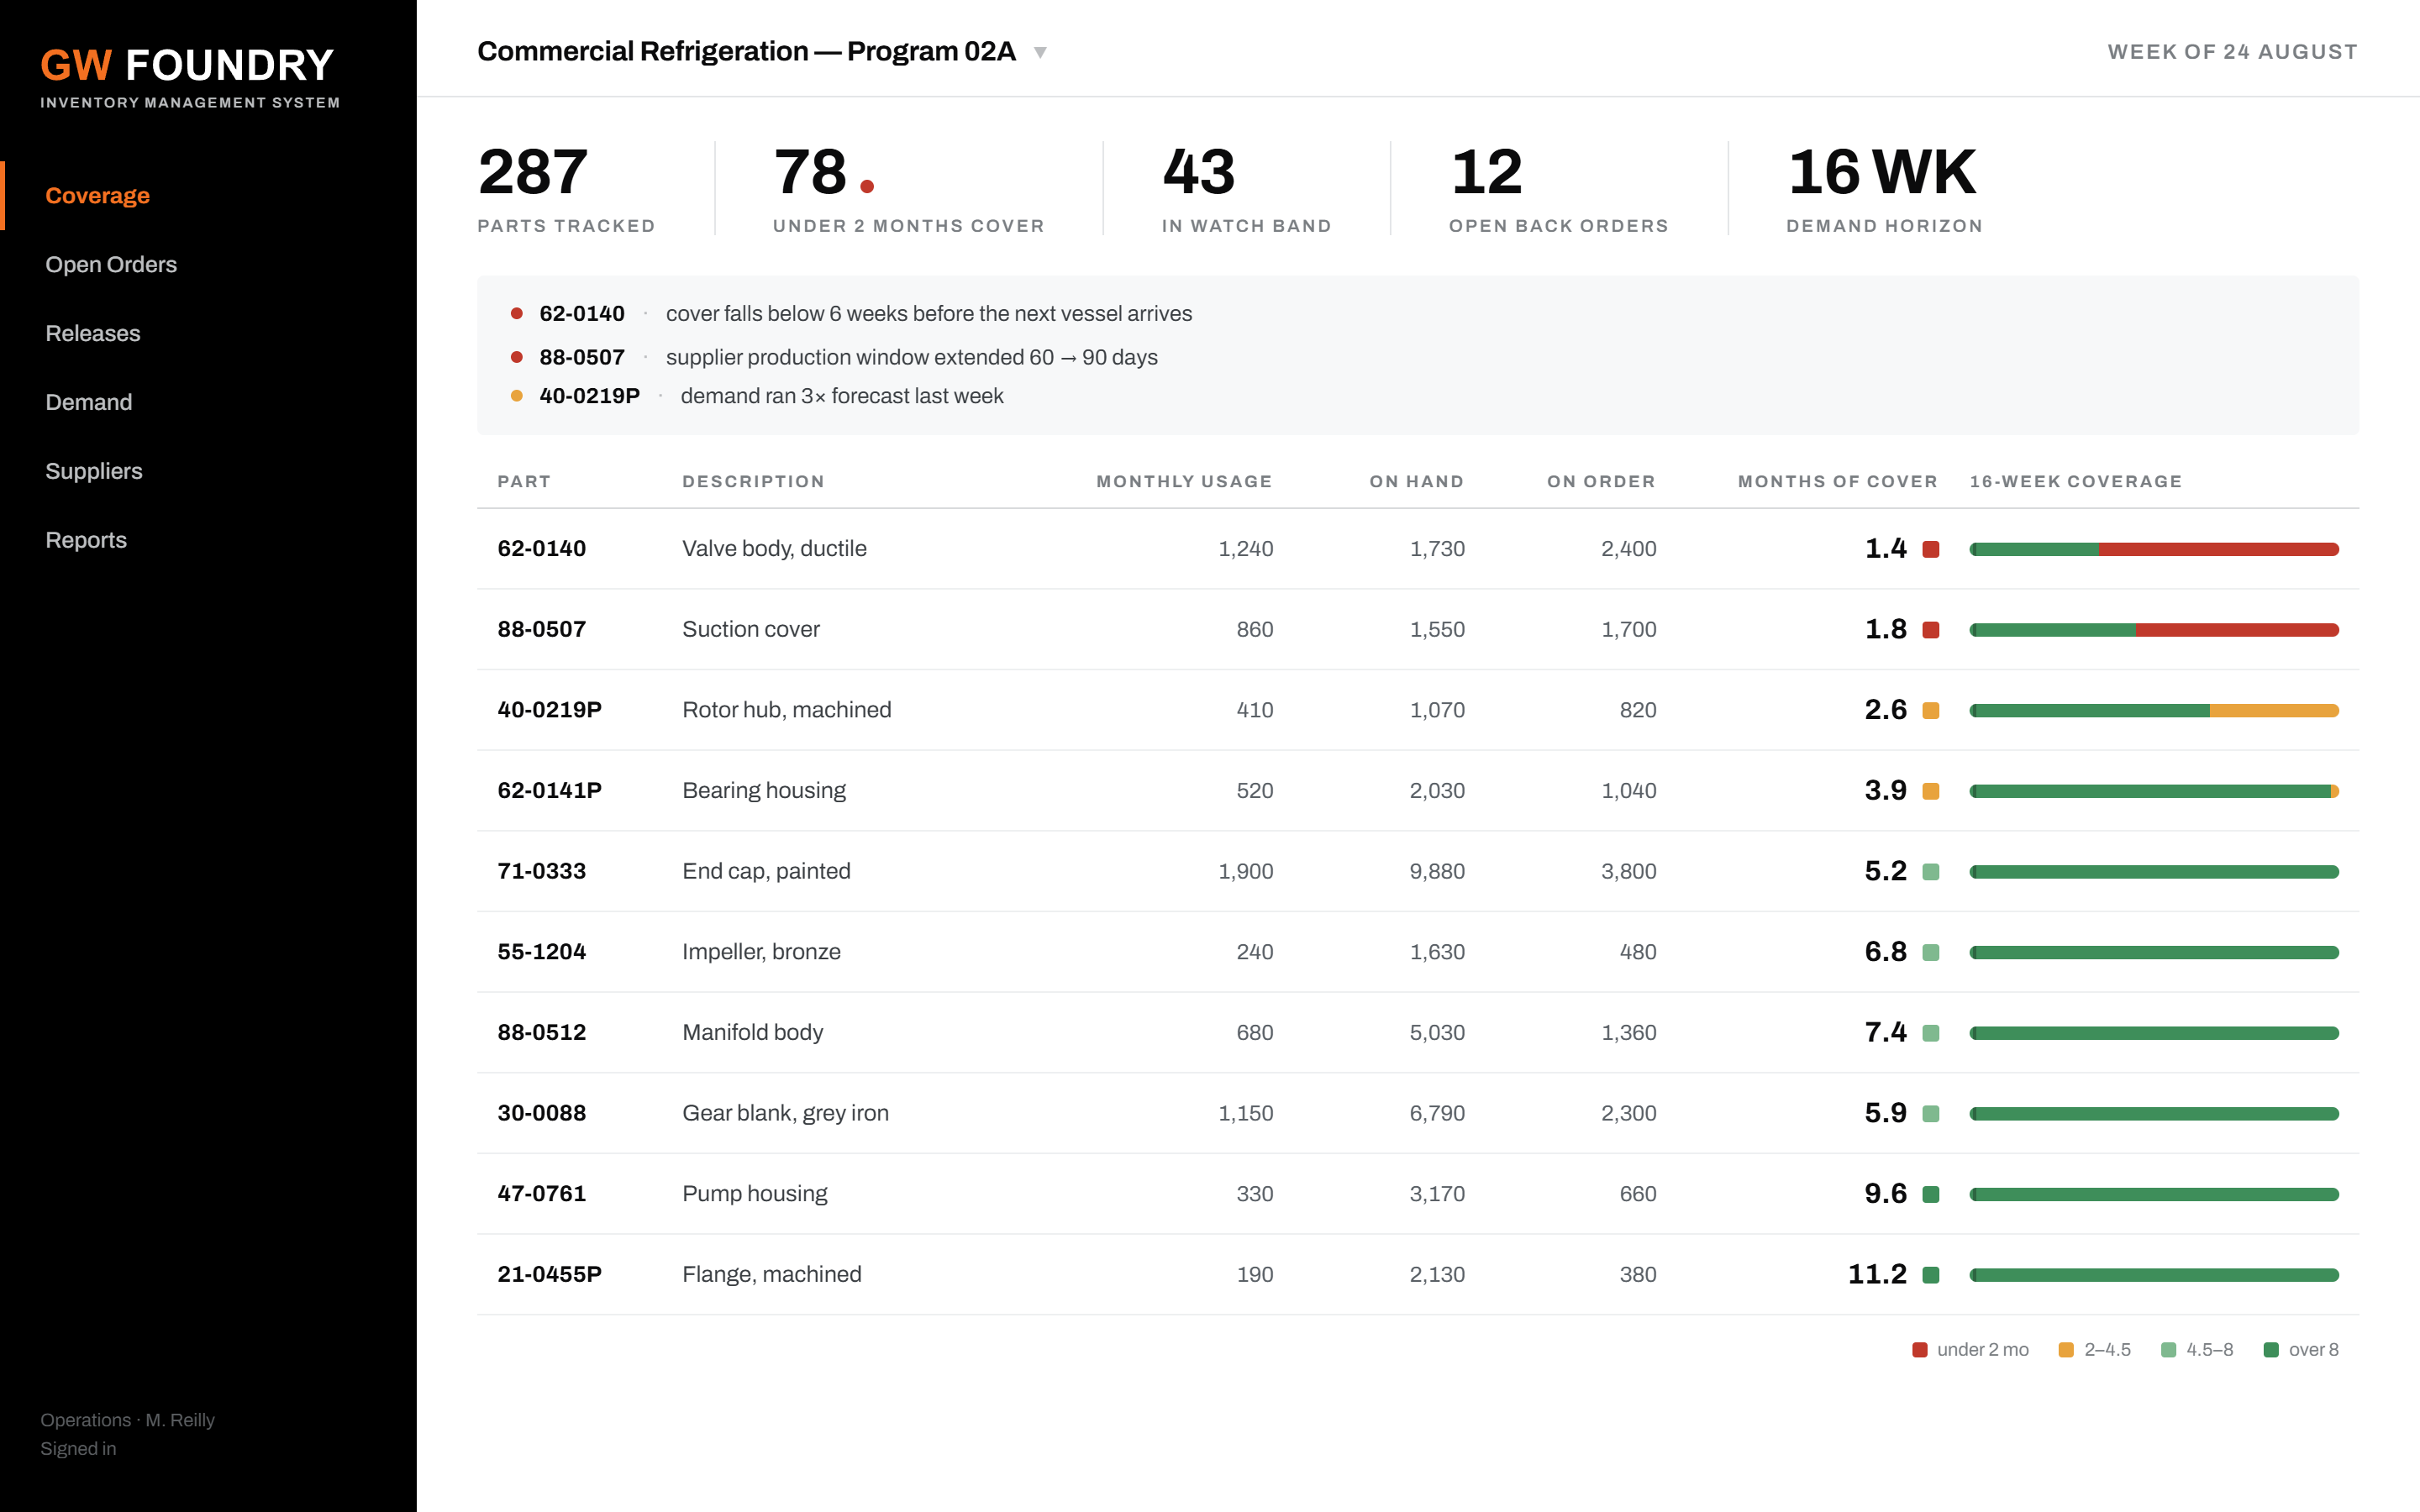Click 'Valve body, ductile' description
2420x1512 pixels.
point(774,549)
